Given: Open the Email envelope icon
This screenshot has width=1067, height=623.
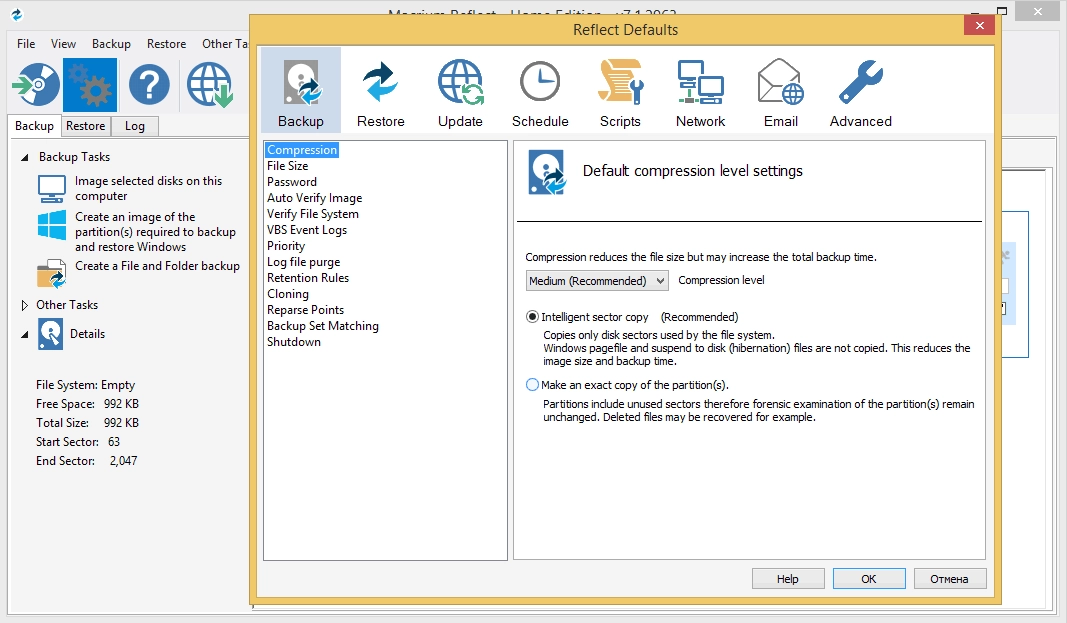Looking at the screenshot, I should pyautogui.click(x=781, y=82).
